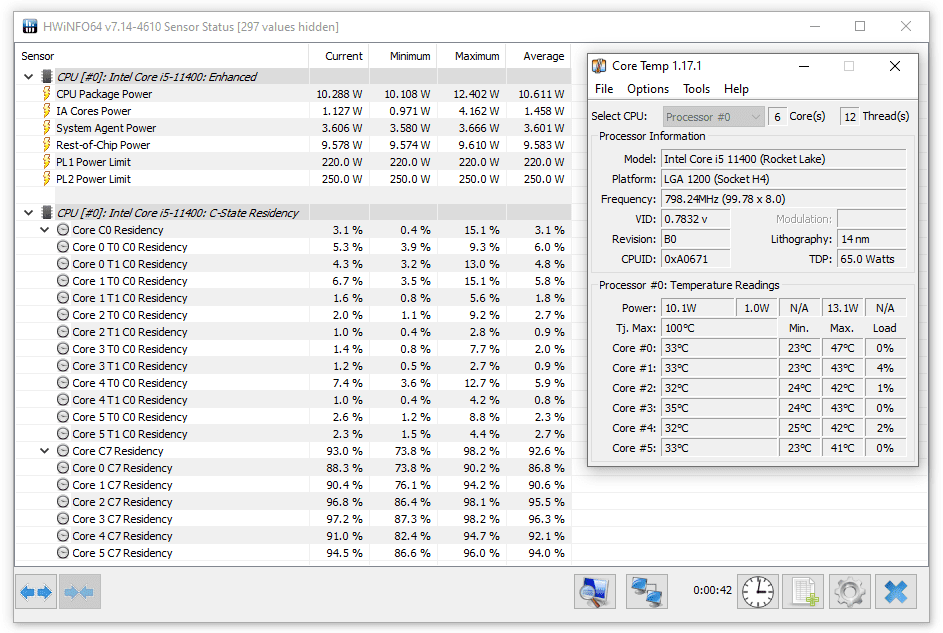The width and height of the screenshot is (943, 633).
Task: Click the Model field showing Intel Core i5 11400
Action: pyautogui.click(x=784, y=159)
